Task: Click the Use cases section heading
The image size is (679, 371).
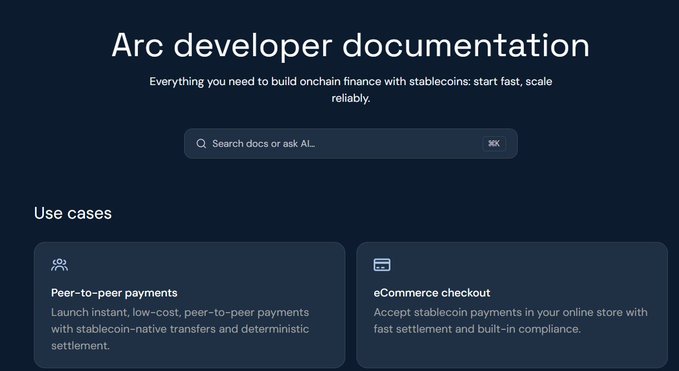Action: pyautogui.click(x=73, y=213)
